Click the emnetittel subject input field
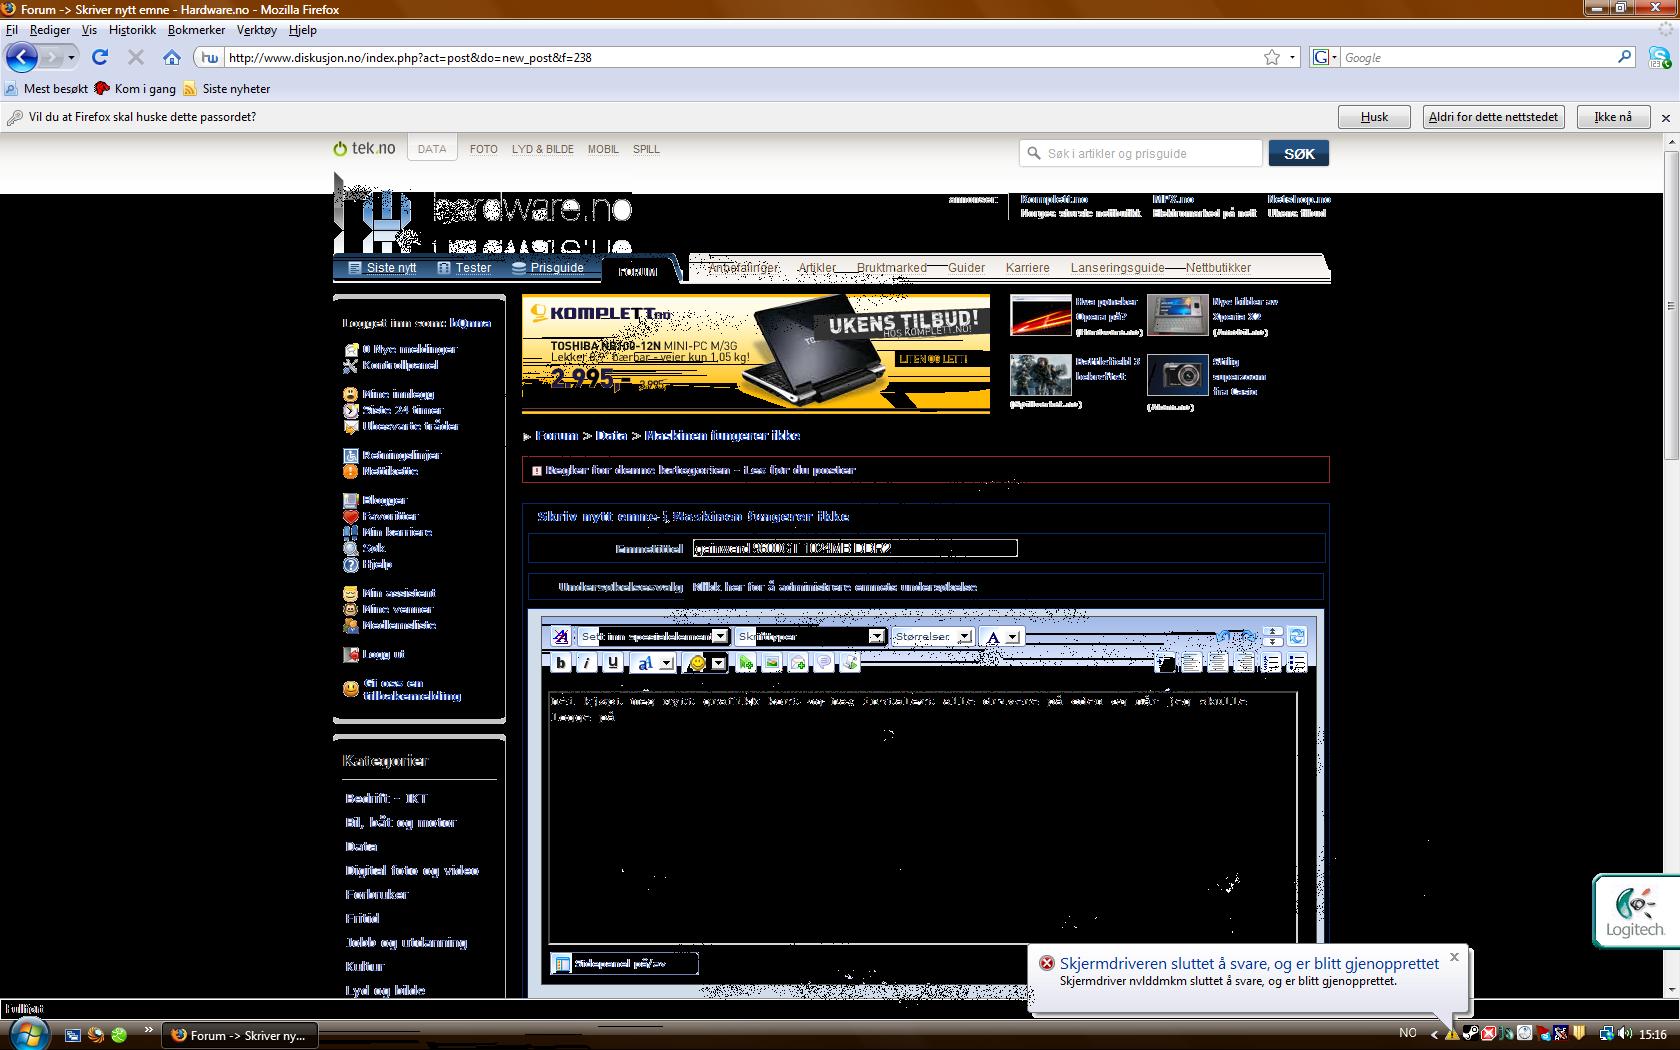1680x1050 pixels. click(855, 548)
